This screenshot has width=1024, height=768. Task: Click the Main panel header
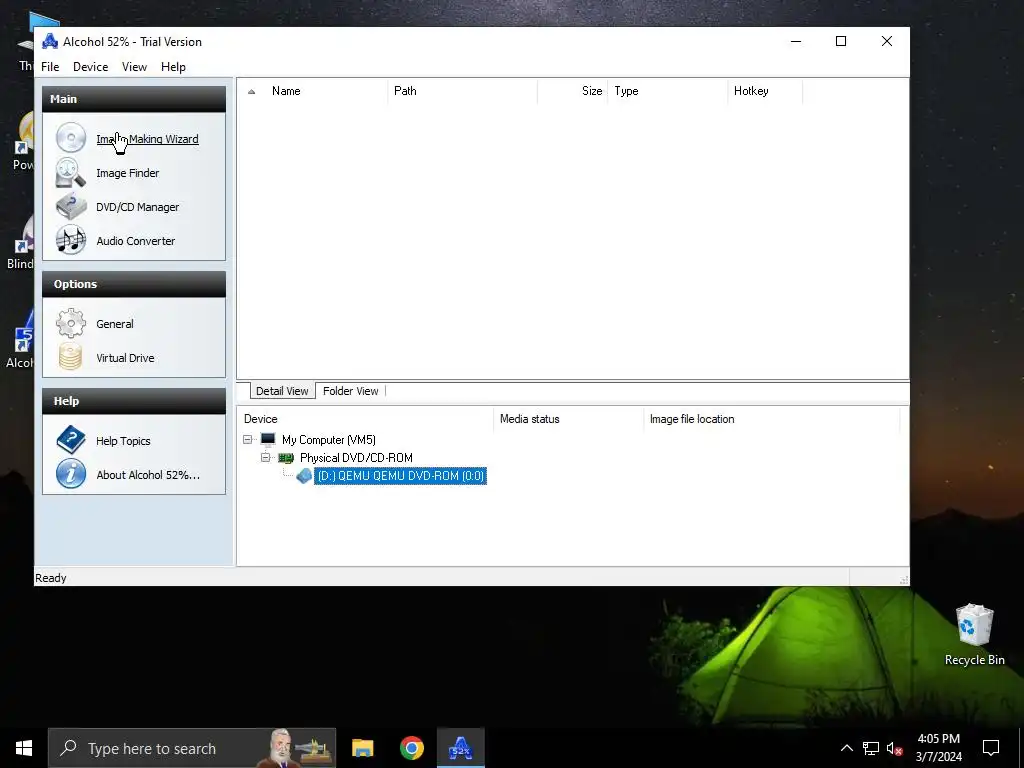(x=134, y=99)
